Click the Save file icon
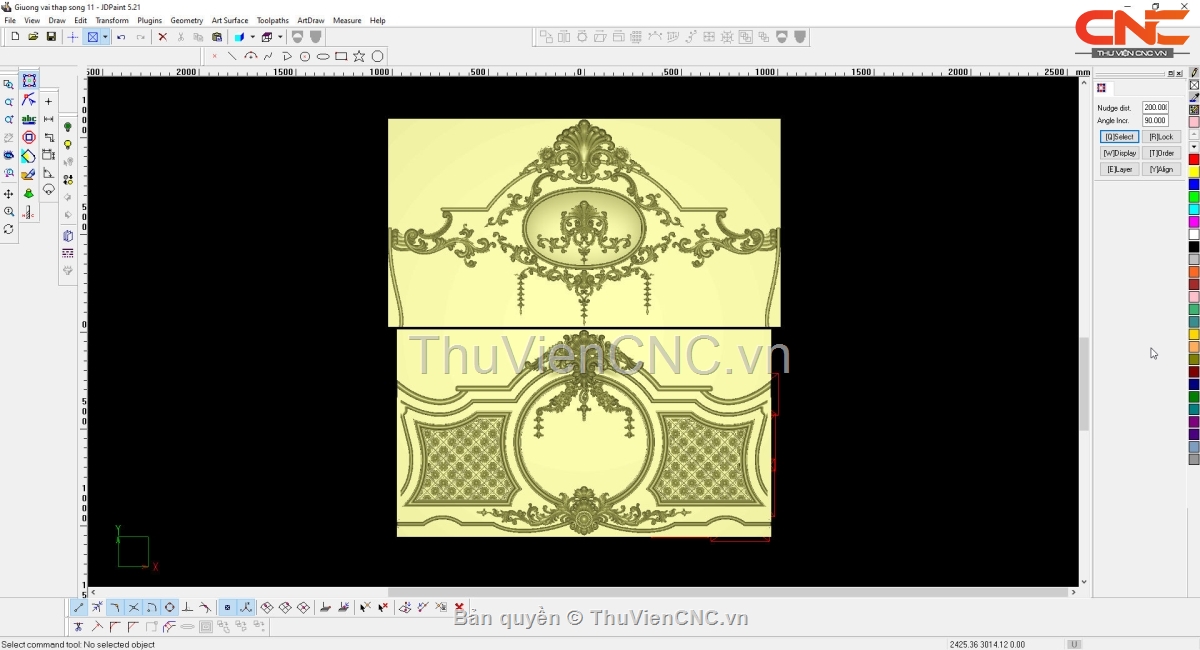Screen dimensions: 1200x650 click(x=51, y=37)
